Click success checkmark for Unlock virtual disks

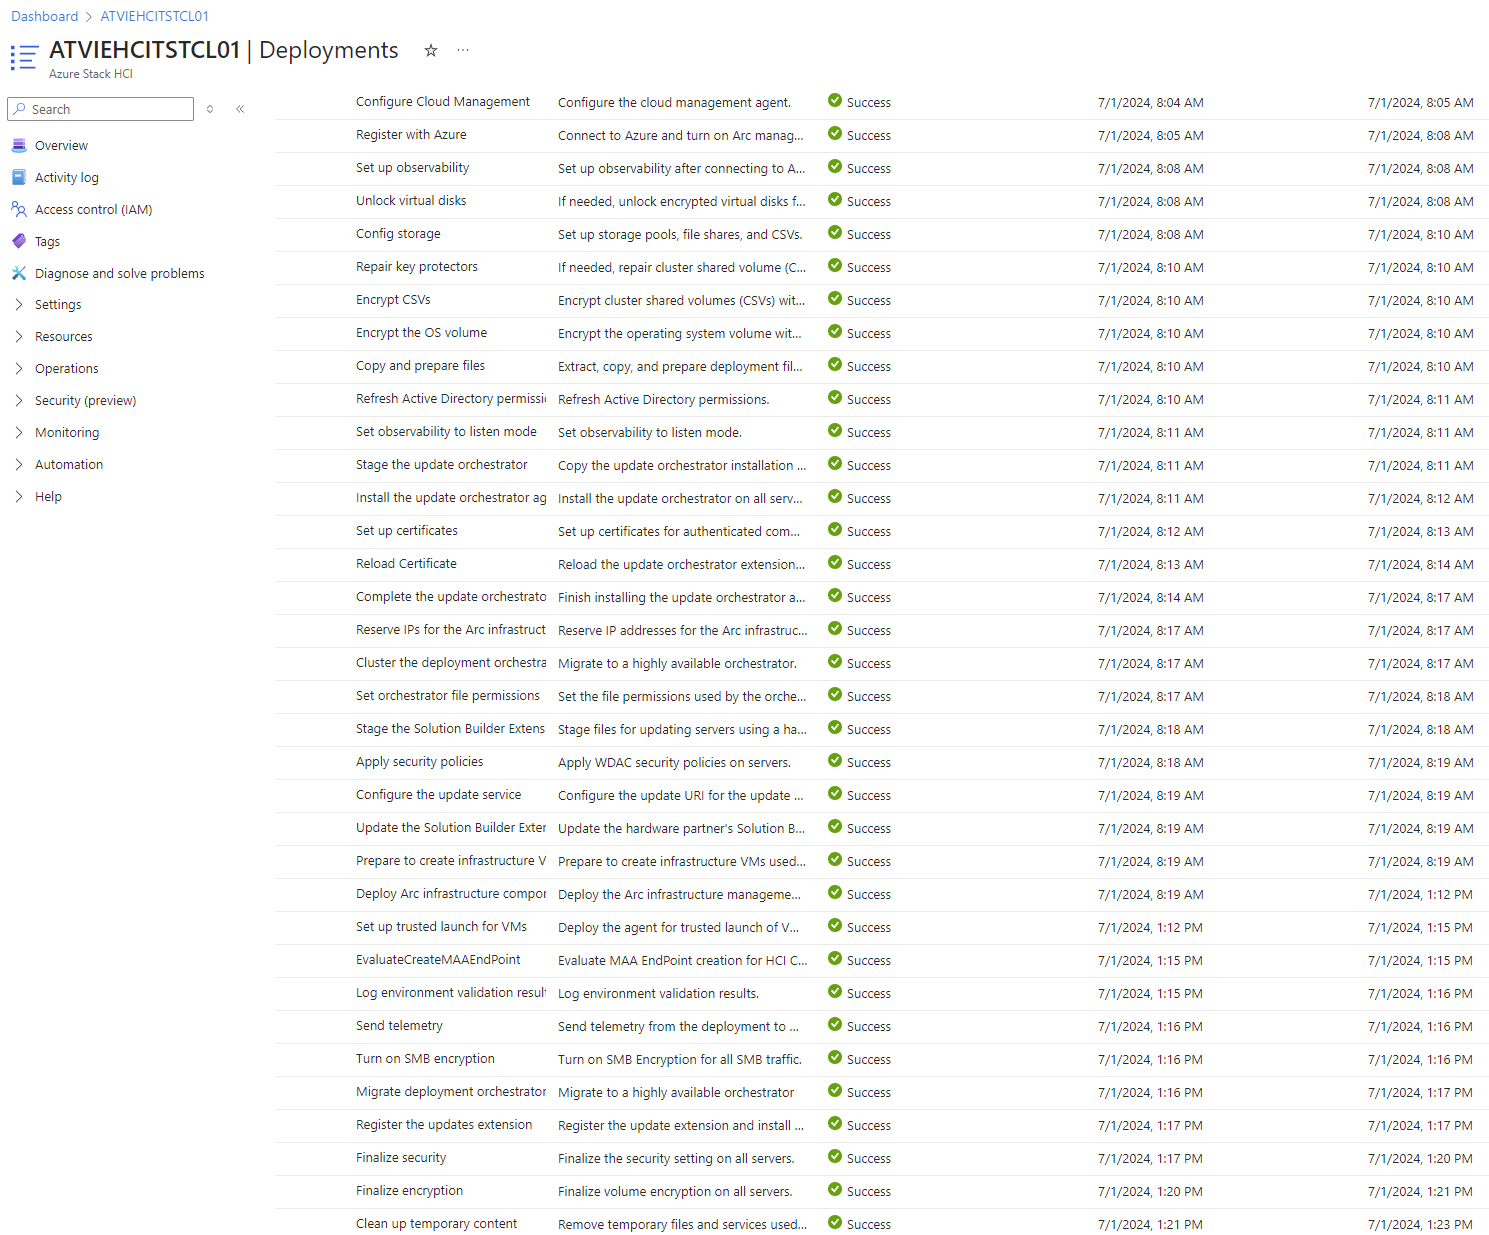[835, 199]
